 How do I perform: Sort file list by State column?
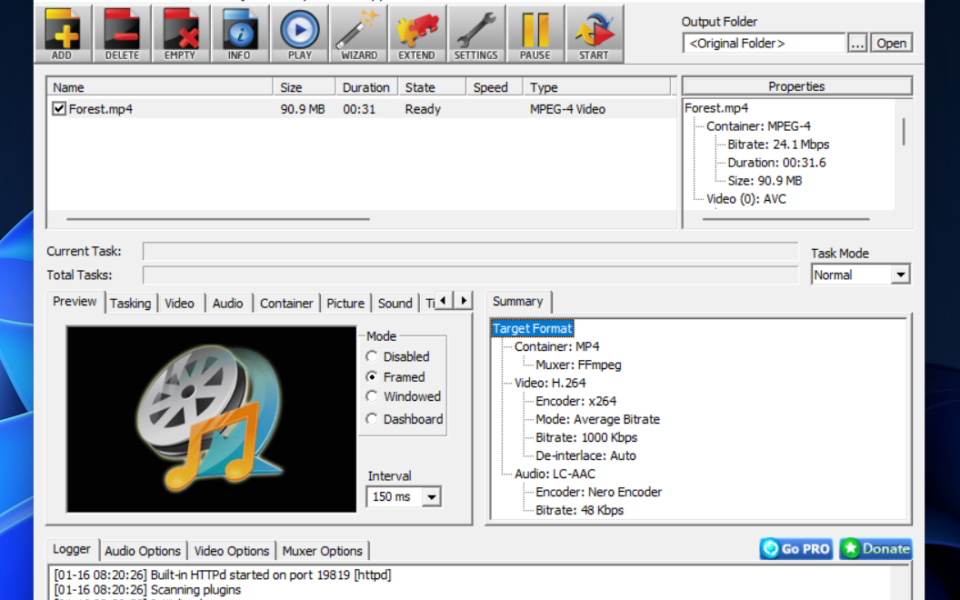point(432,88)
